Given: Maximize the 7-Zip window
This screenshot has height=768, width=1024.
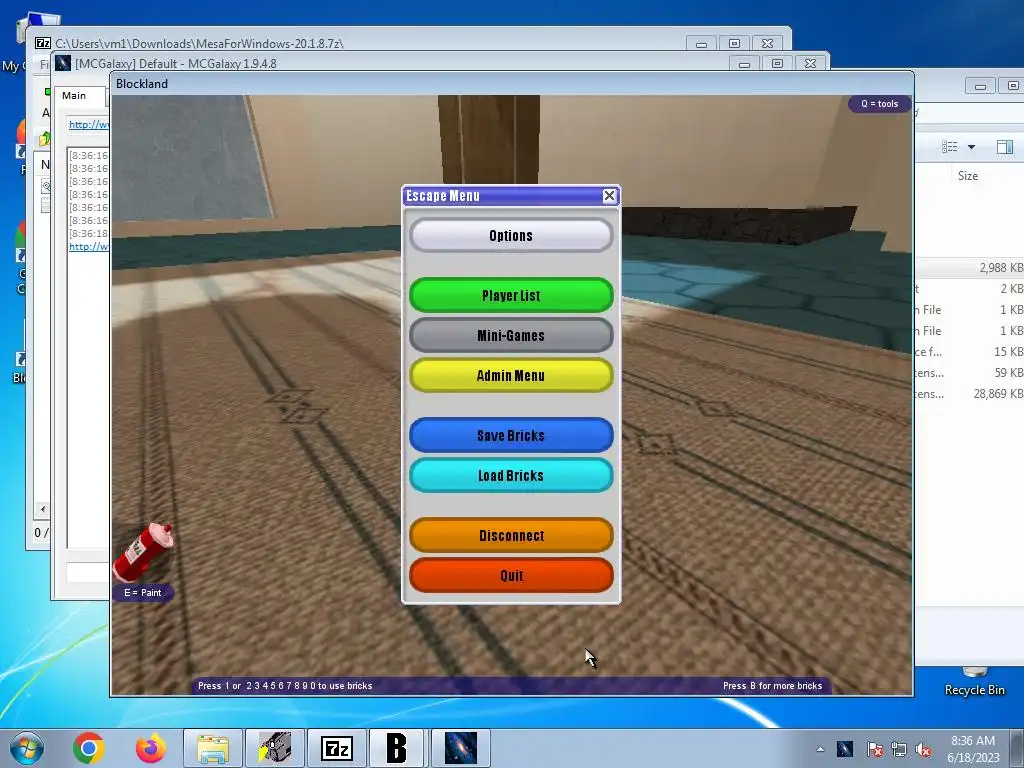Looking at the screenshot, I should [x=734, y=44].
